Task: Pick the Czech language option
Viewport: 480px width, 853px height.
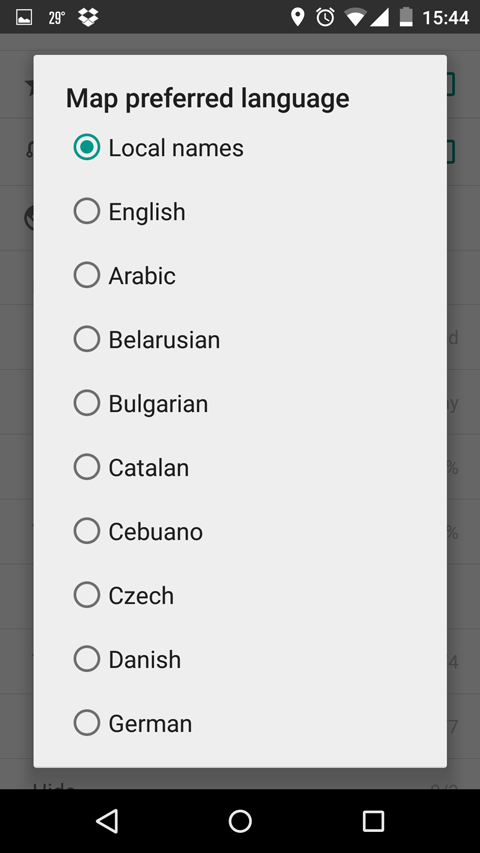Action: point(87,595)
